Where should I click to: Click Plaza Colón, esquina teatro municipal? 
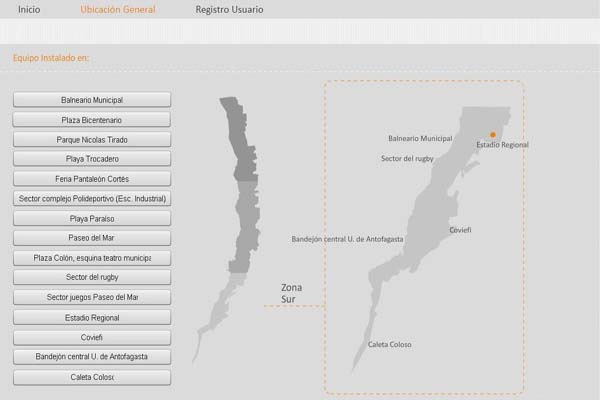(92, 258)
